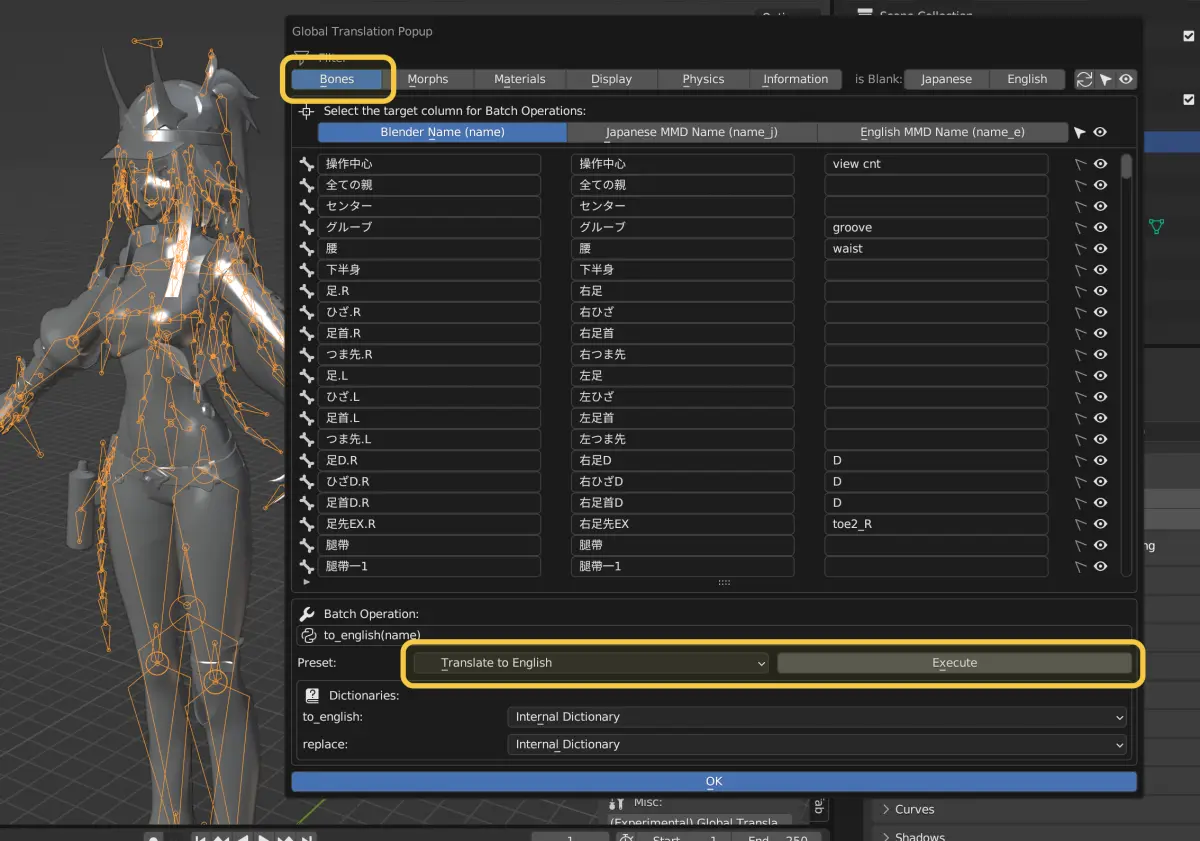Switch to the Physics tab
Screen dimensions: 1200x841
(703, 79)
